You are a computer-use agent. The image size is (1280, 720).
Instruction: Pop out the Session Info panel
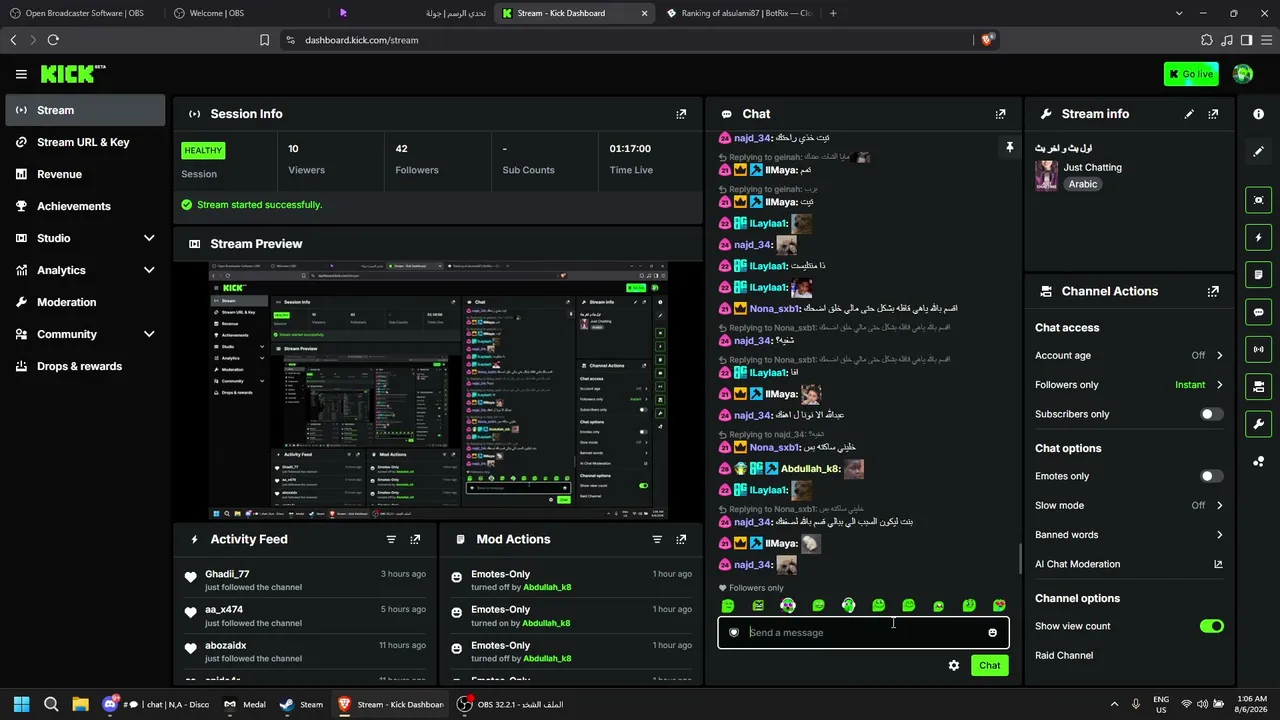681,114
